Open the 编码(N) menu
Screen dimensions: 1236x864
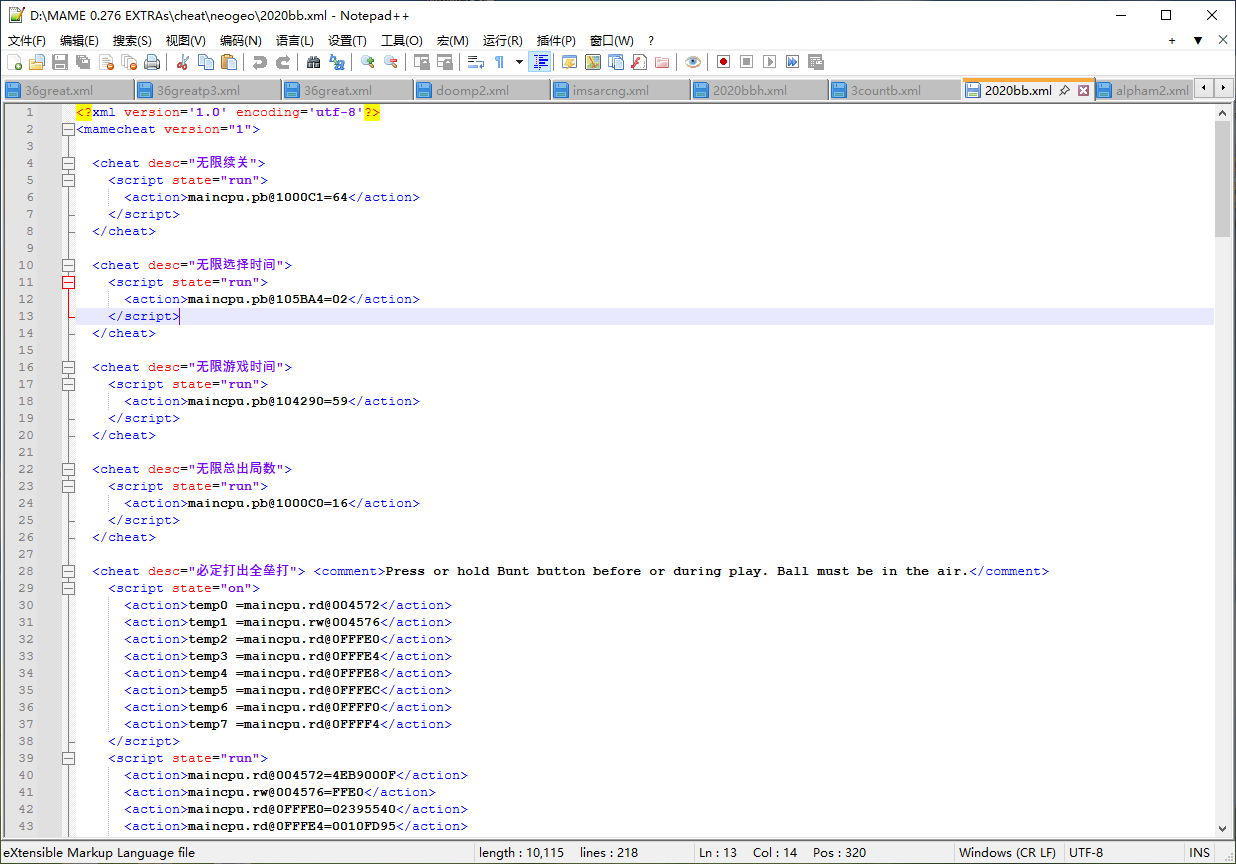click(x=240, y=41)
